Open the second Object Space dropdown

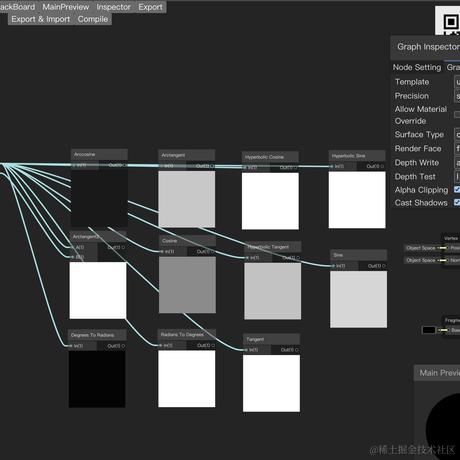pyautogui.click(x=421, y=260)
